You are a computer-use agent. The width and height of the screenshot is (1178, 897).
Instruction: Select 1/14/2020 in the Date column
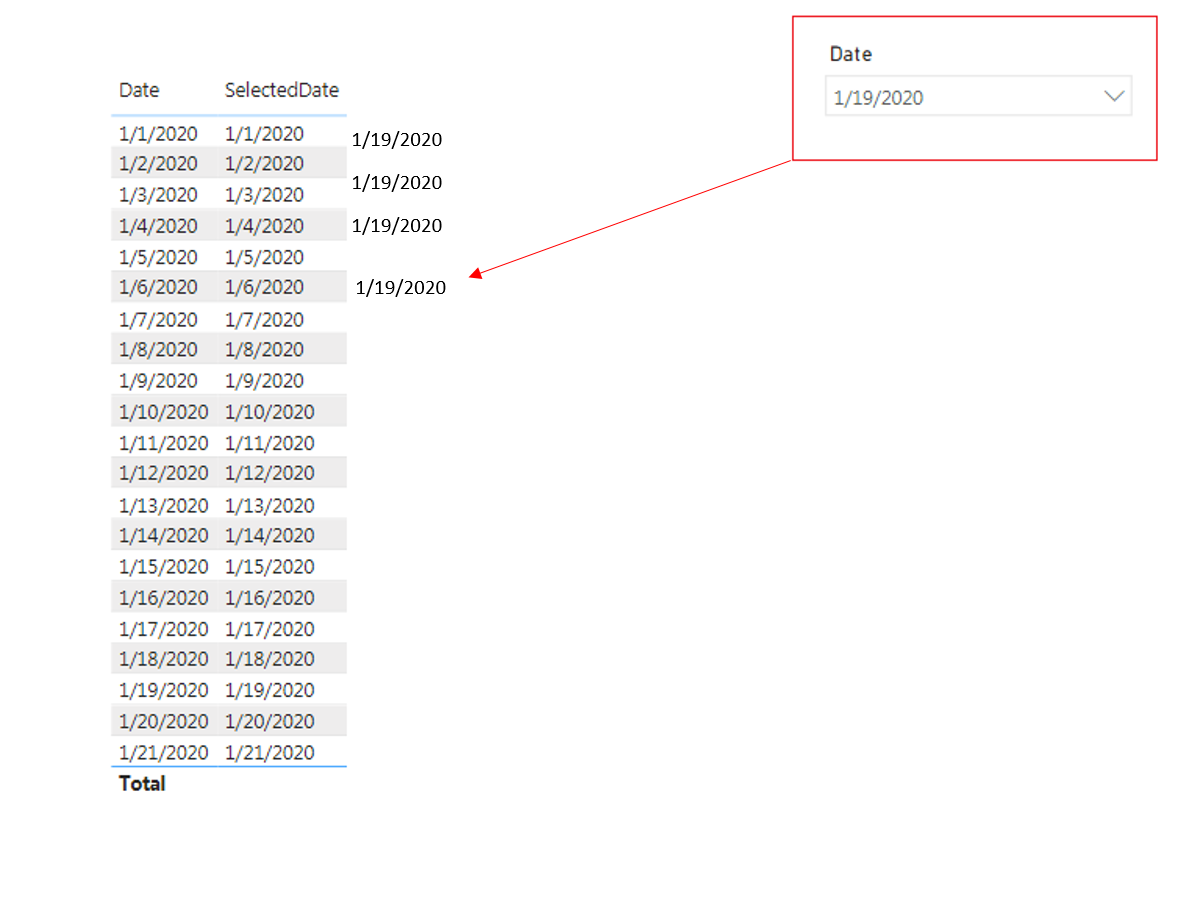tap(163, 536)
